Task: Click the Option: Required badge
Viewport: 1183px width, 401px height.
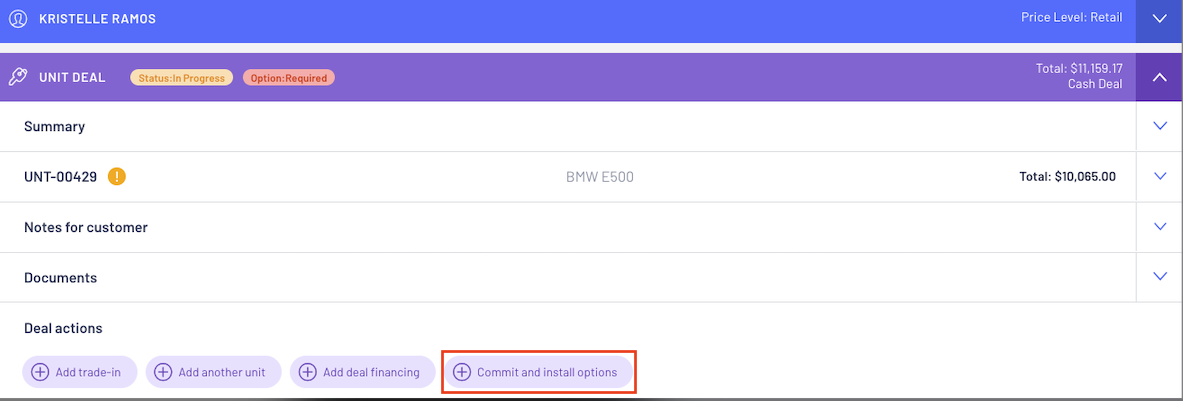Action: click(x=289, y=78)
